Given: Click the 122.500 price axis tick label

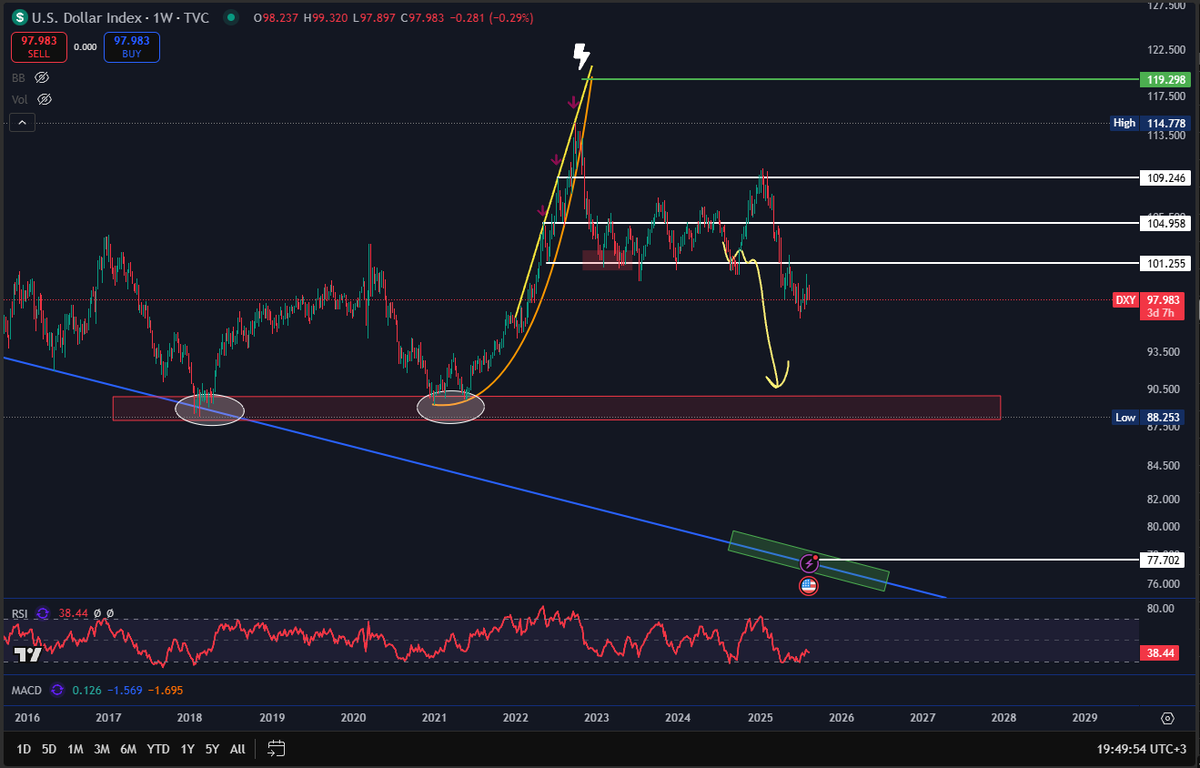Looking at the screenshot, I should point(1166,50).
